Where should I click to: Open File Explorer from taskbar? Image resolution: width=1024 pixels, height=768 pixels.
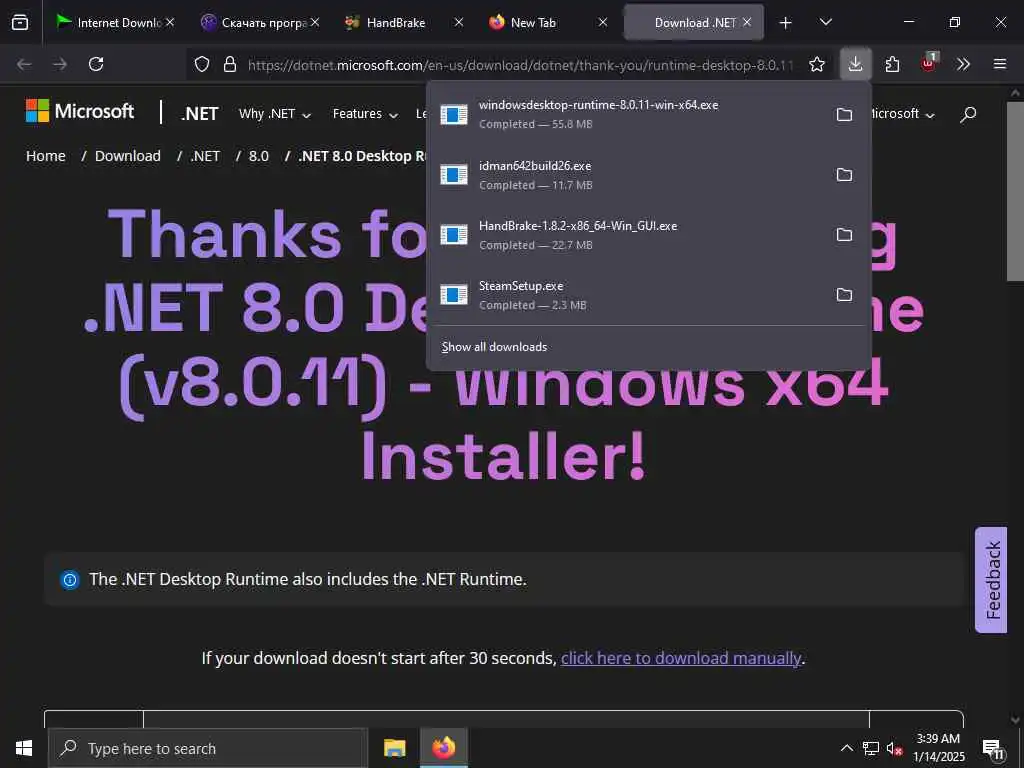click(x=394, y=748)
